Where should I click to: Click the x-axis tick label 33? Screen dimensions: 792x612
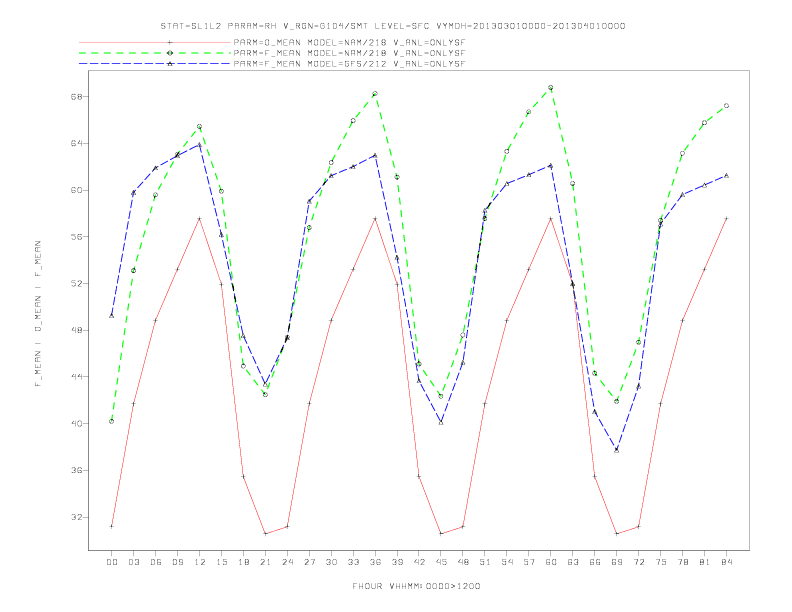[353, 562]
